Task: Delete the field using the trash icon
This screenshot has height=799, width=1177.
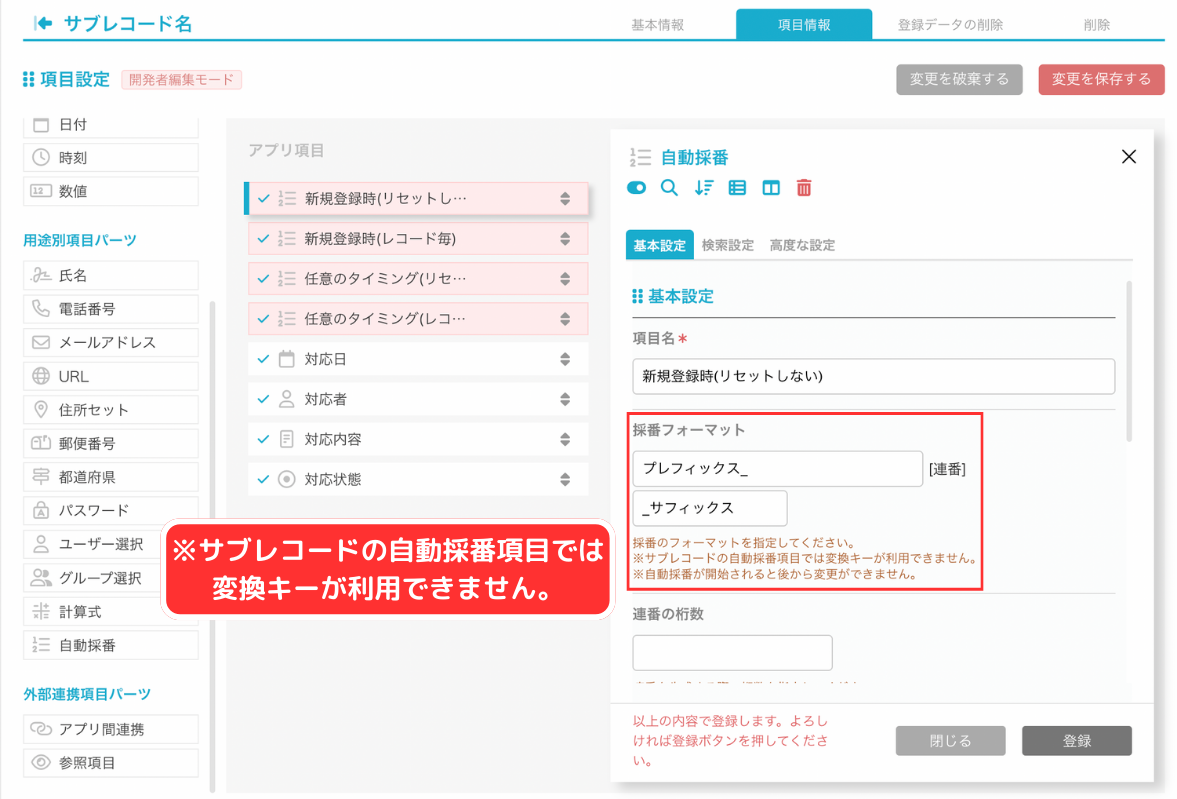Action: (803, 187)
